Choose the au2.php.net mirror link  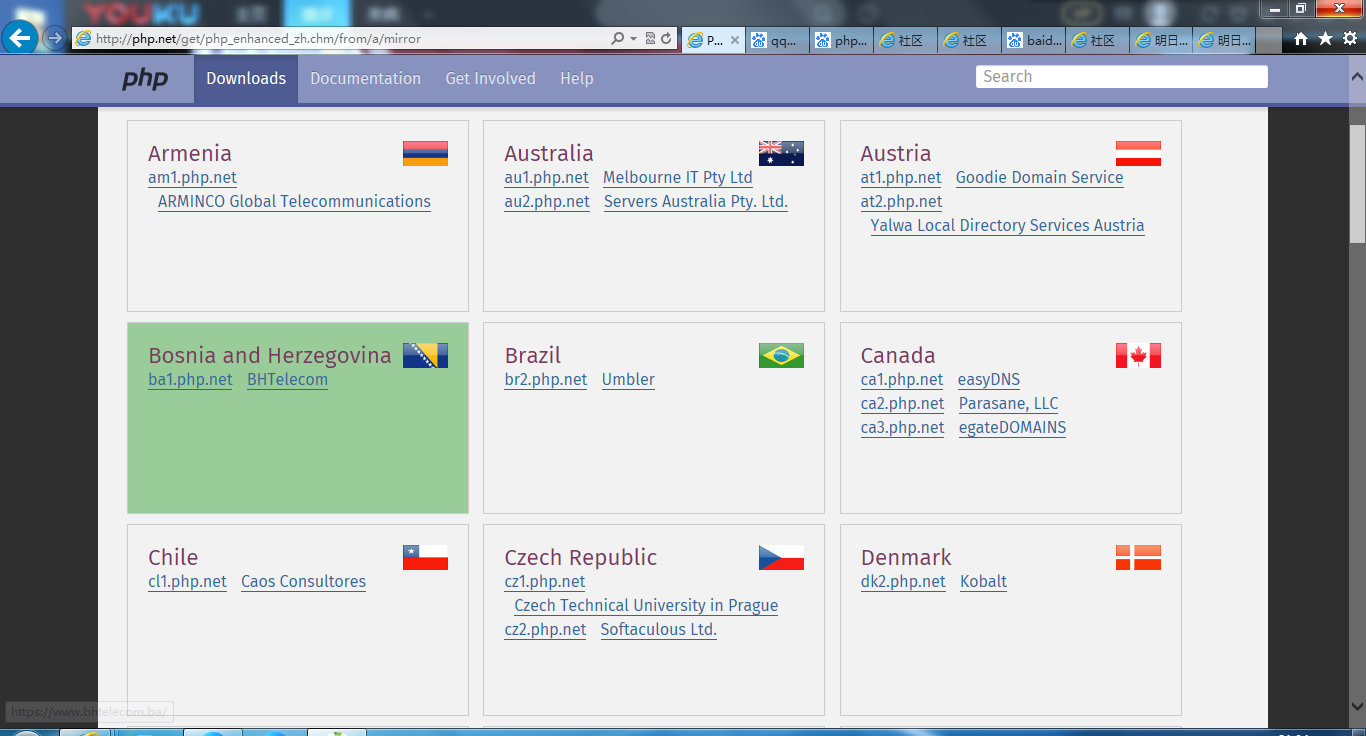click(x=547, y=202)
